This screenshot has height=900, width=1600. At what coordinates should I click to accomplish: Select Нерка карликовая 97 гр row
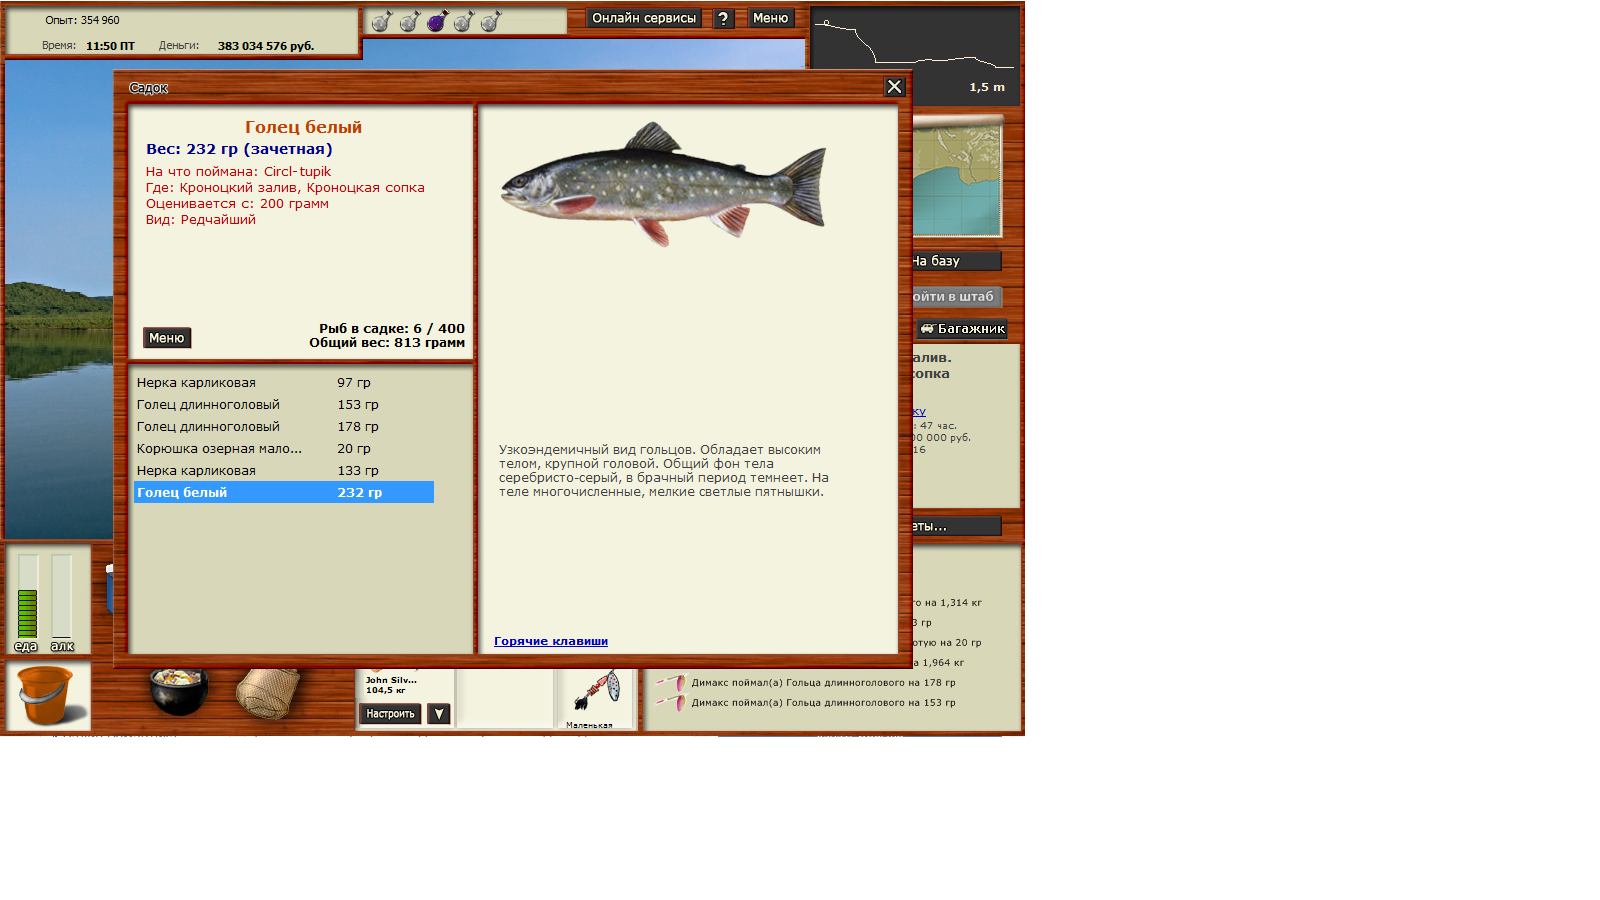(284, 383)
